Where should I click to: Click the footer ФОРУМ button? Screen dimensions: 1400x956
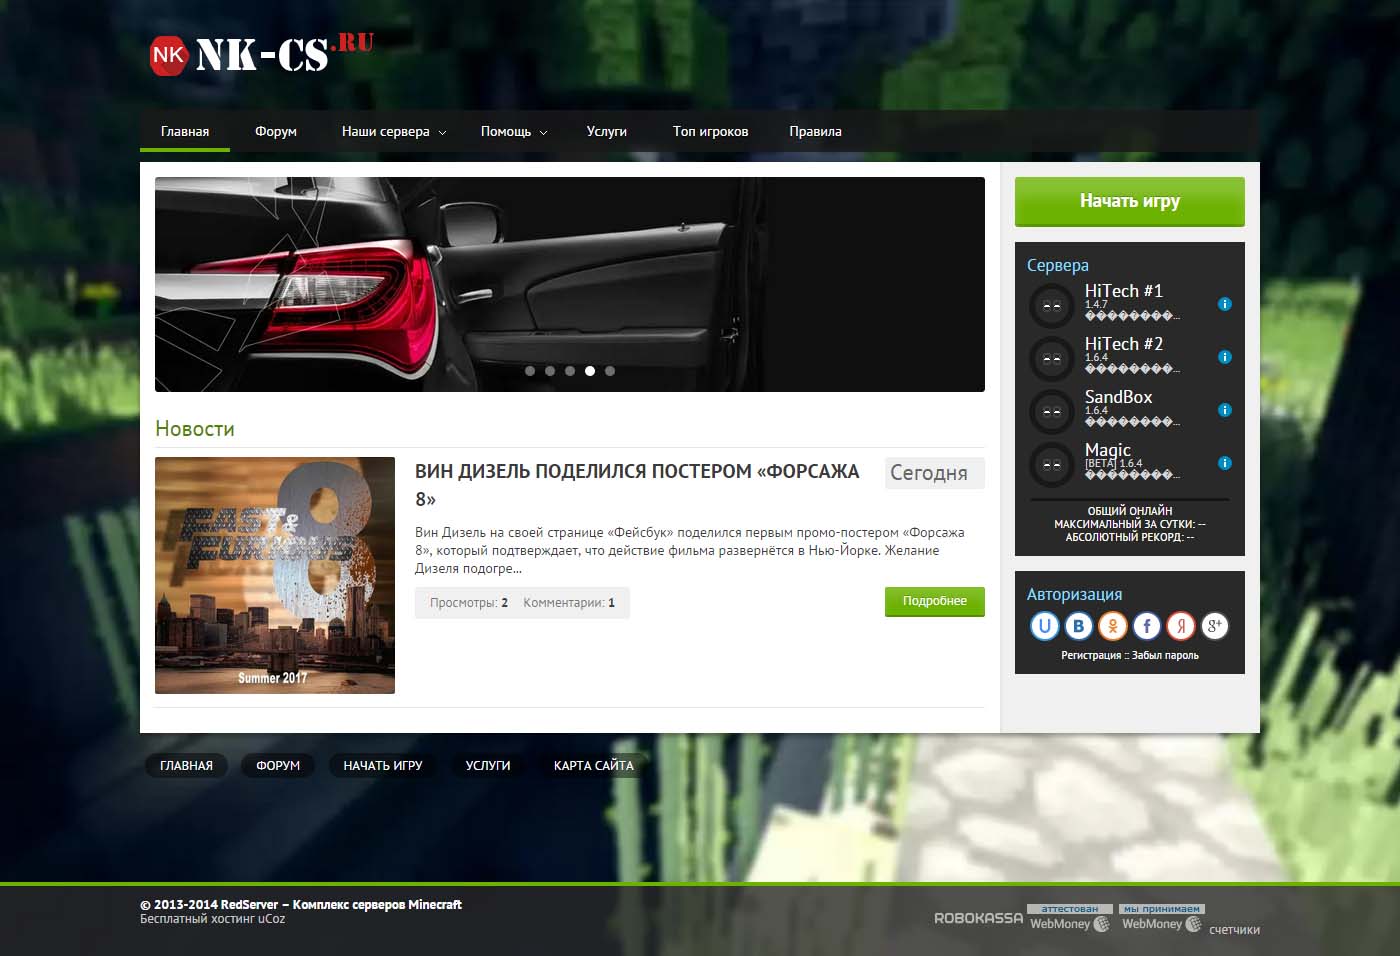coord(278,766)
